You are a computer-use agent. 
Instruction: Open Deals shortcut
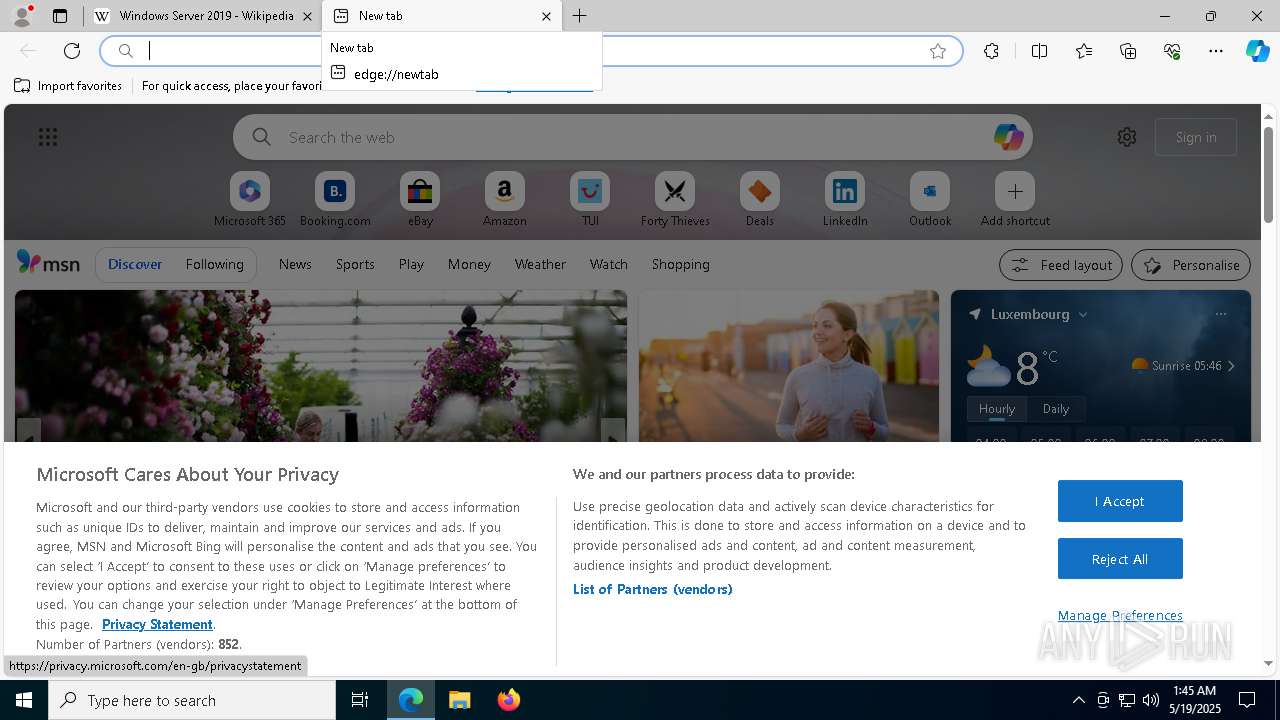[x=760, y=200]
